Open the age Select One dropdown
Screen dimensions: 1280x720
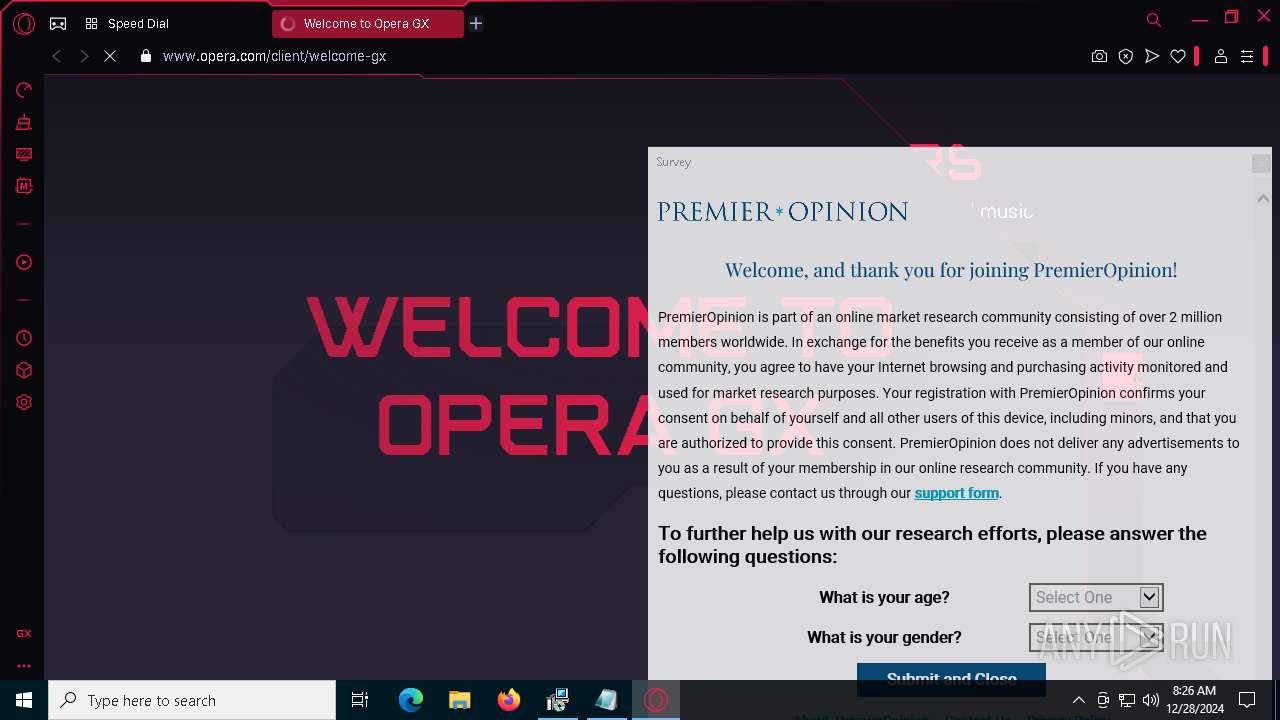[1096, 597]
